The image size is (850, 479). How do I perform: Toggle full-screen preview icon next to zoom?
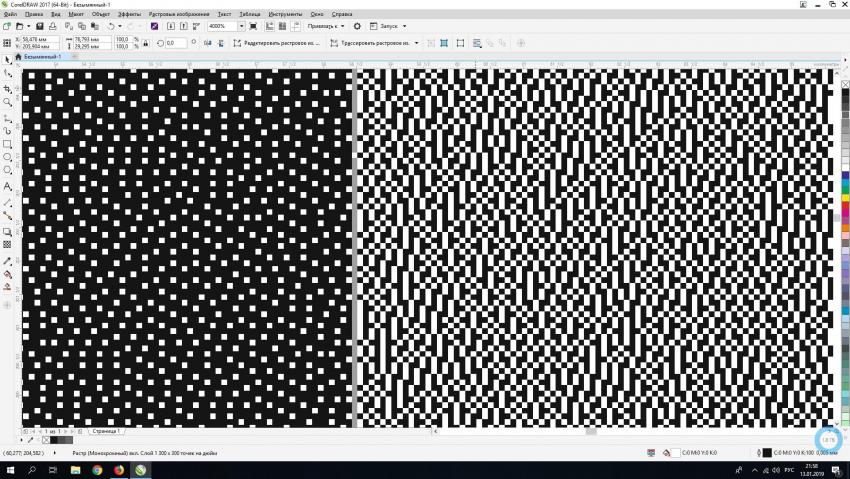tap(253, 26)
